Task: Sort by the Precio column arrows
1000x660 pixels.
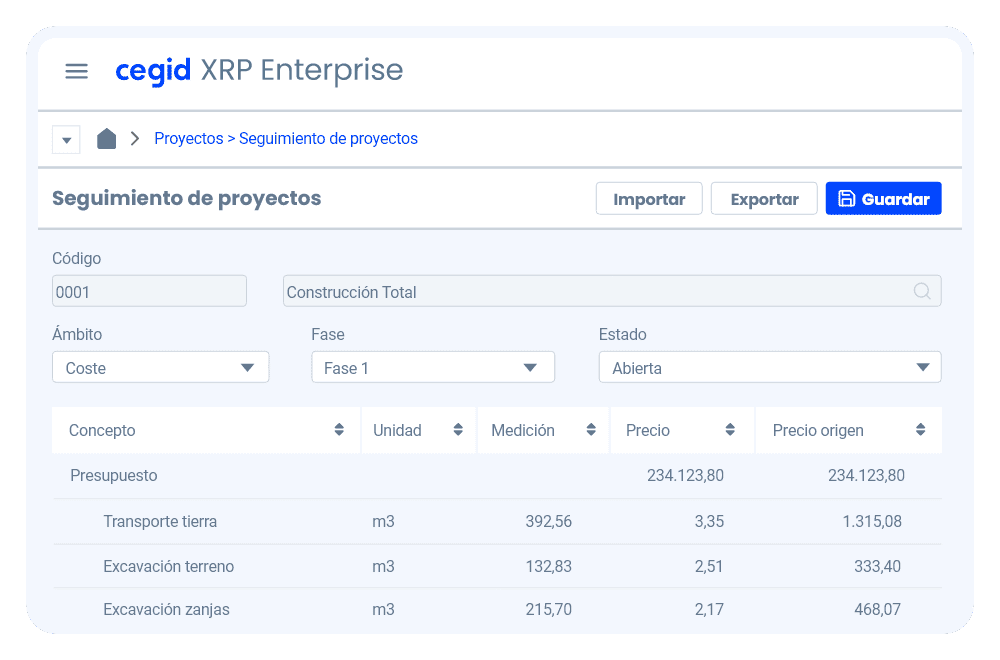Action: point(730,430)
